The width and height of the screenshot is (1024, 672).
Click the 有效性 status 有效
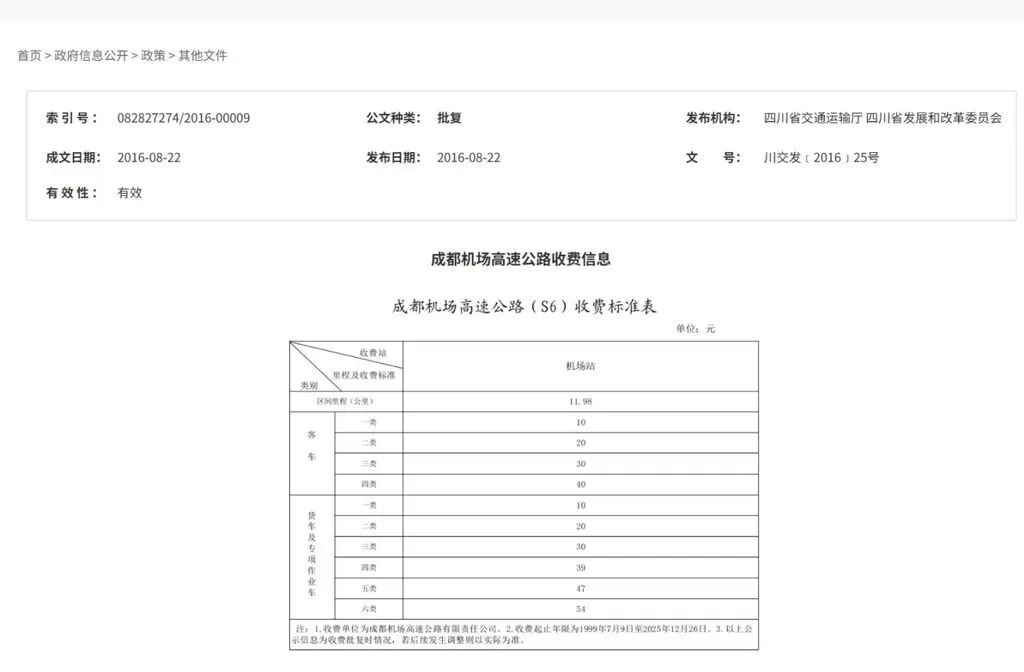(128, 192)
